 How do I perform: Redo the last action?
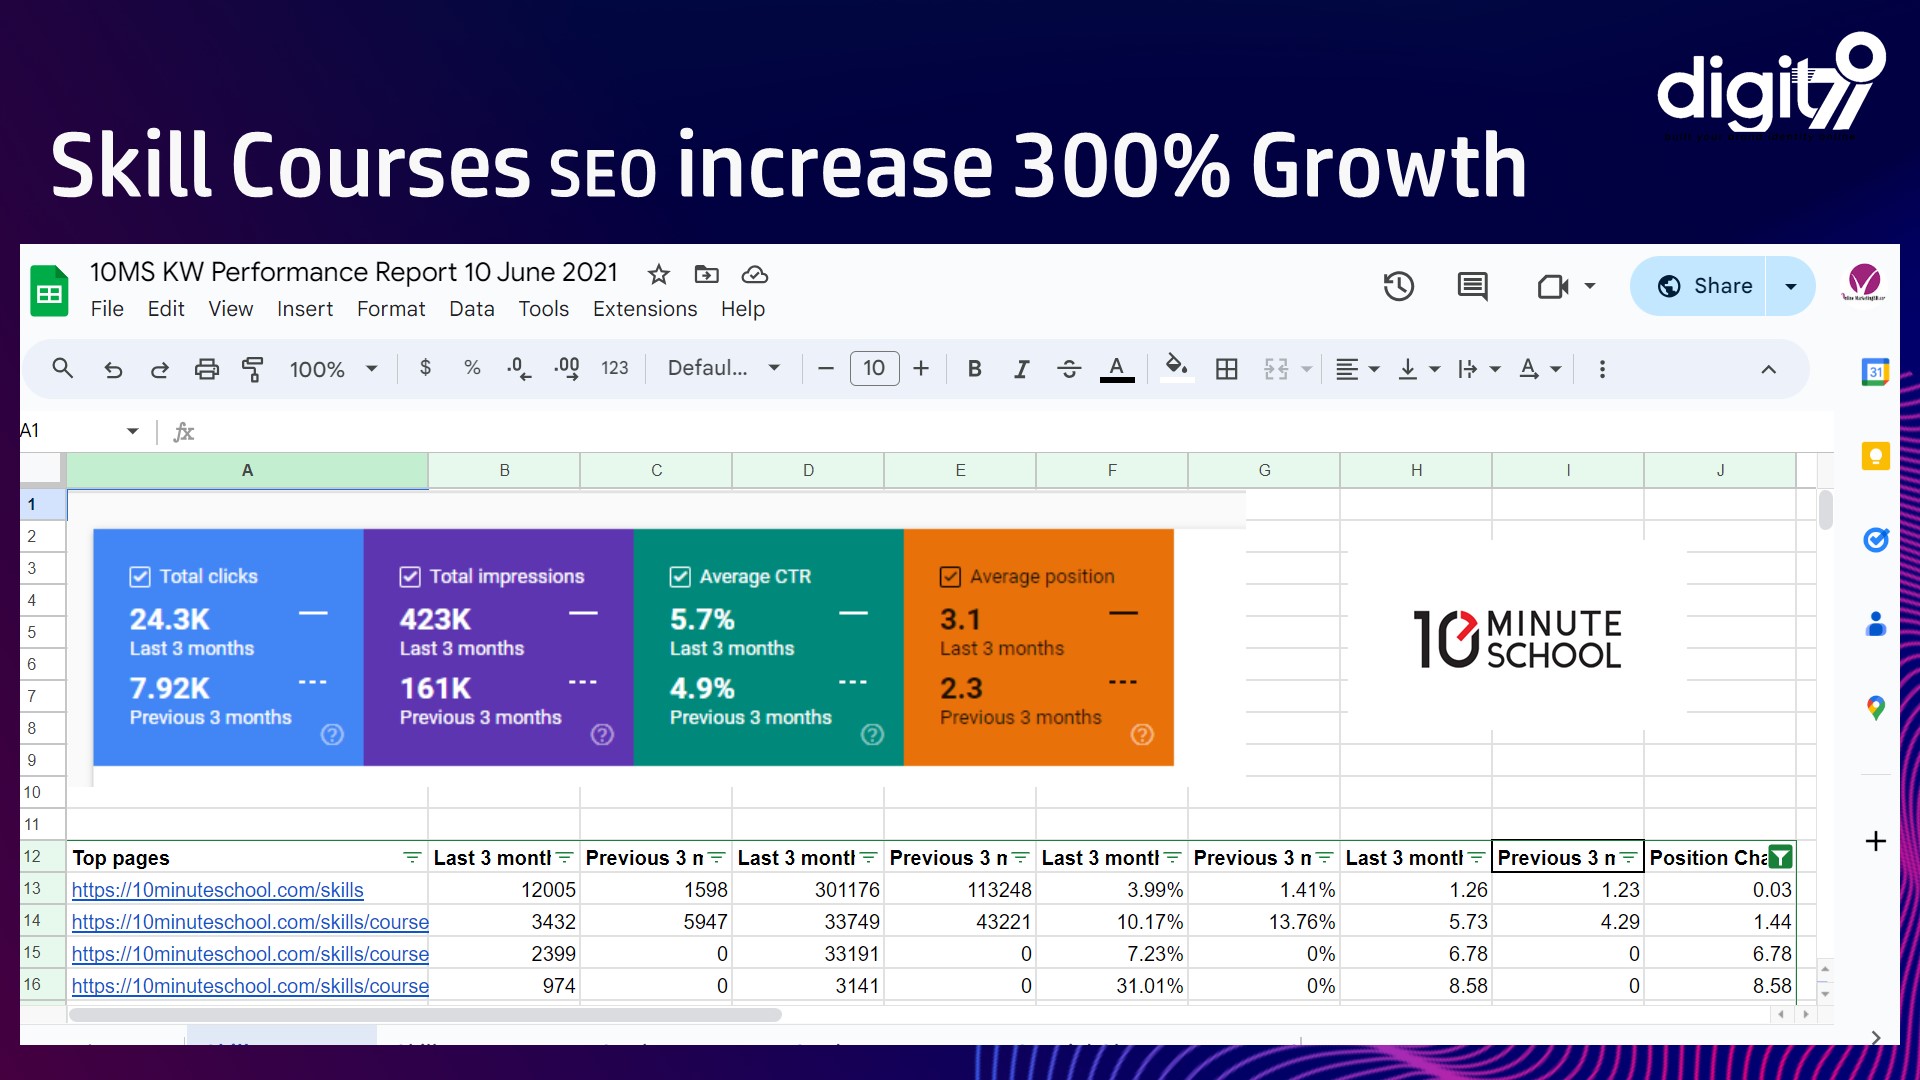pos(160,370)
